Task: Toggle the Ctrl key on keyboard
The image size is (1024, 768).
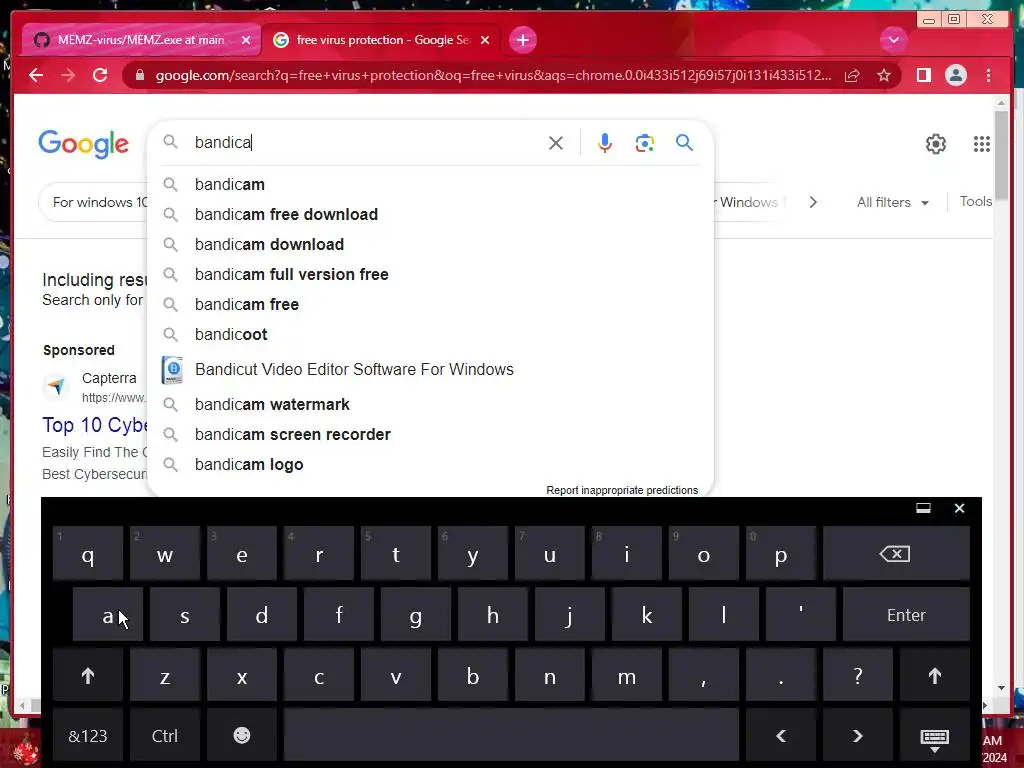Action: coord(165,735)
